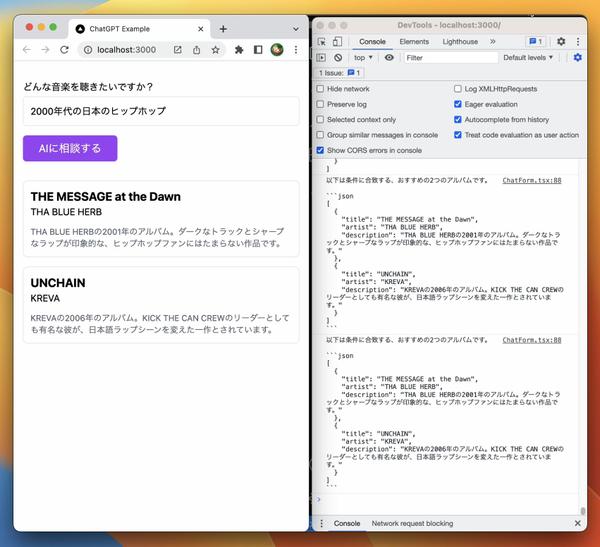The height and width of the screenshot is (547, 600).
Task: Toggle console settings blue gear
Action: [x=578, y=57]
